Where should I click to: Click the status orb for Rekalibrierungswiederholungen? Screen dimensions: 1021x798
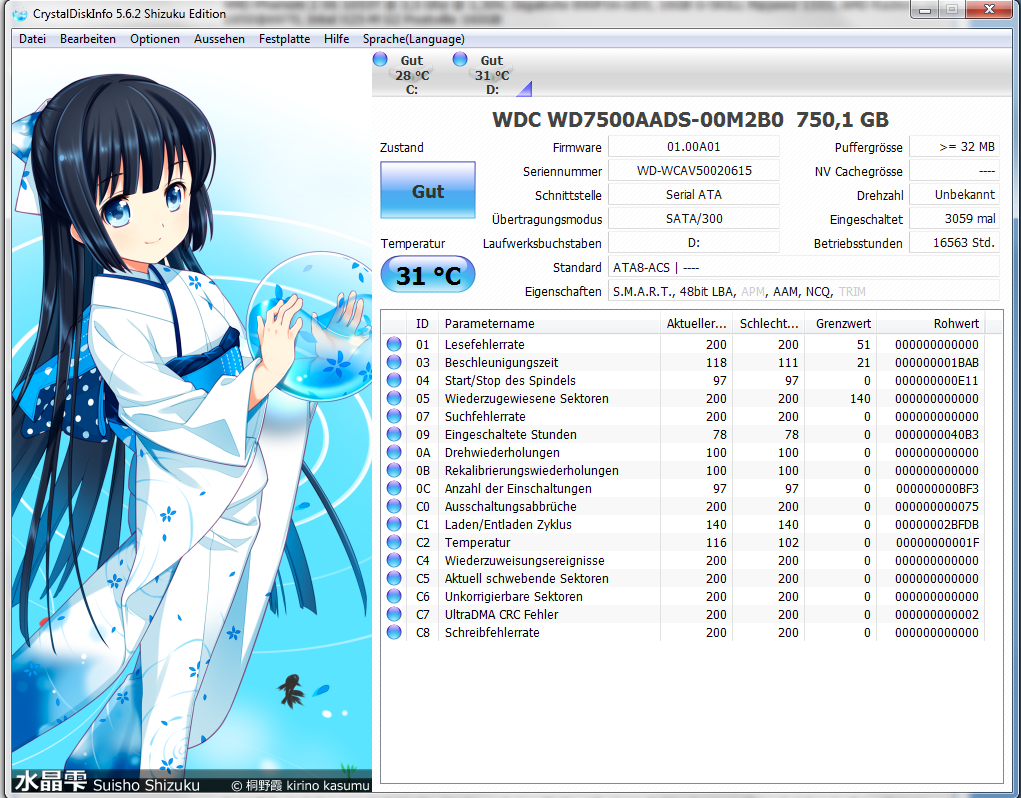394,470
